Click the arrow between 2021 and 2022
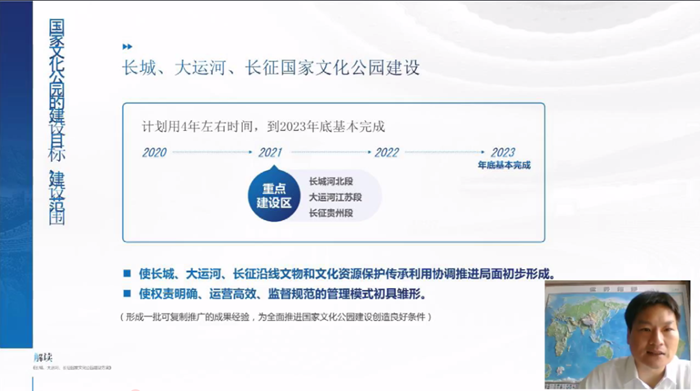Image resolution: width=700 pixels, height=391 pixels. point(331,152)
